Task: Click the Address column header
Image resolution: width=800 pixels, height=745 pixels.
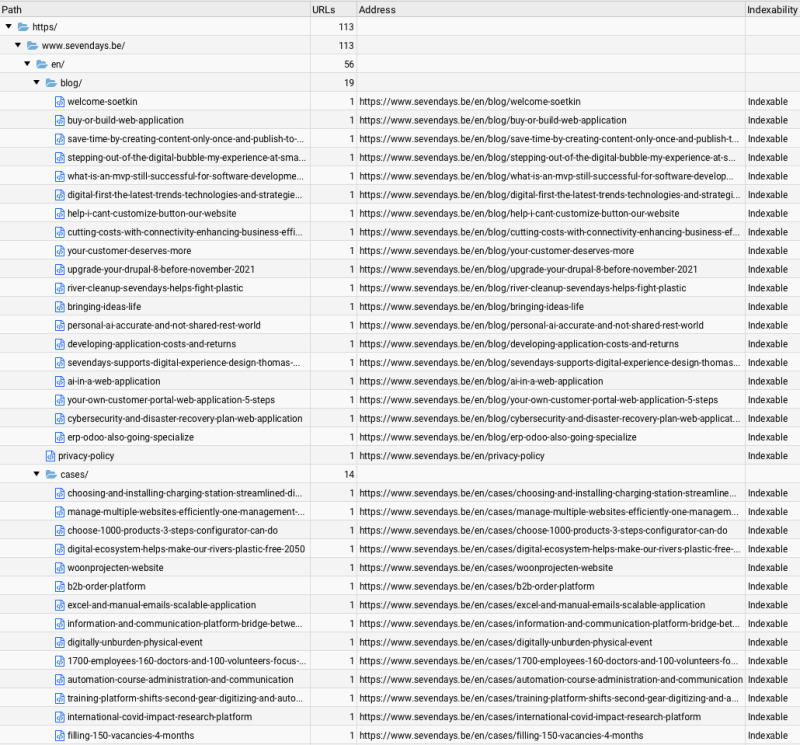Action: tap(550, 9)
